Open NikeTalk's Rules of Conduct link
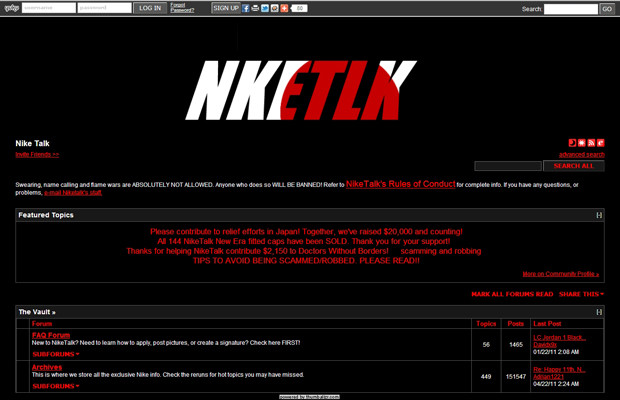Viewport: 620px width, 400px height. (400, 184)
